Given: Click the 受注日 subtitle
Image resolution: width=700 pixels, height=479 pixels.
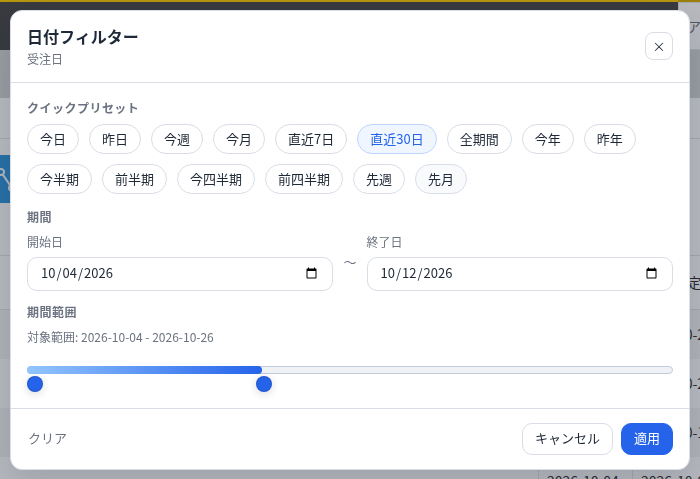Looking at the screenshot, I should (x=45, y=59).
